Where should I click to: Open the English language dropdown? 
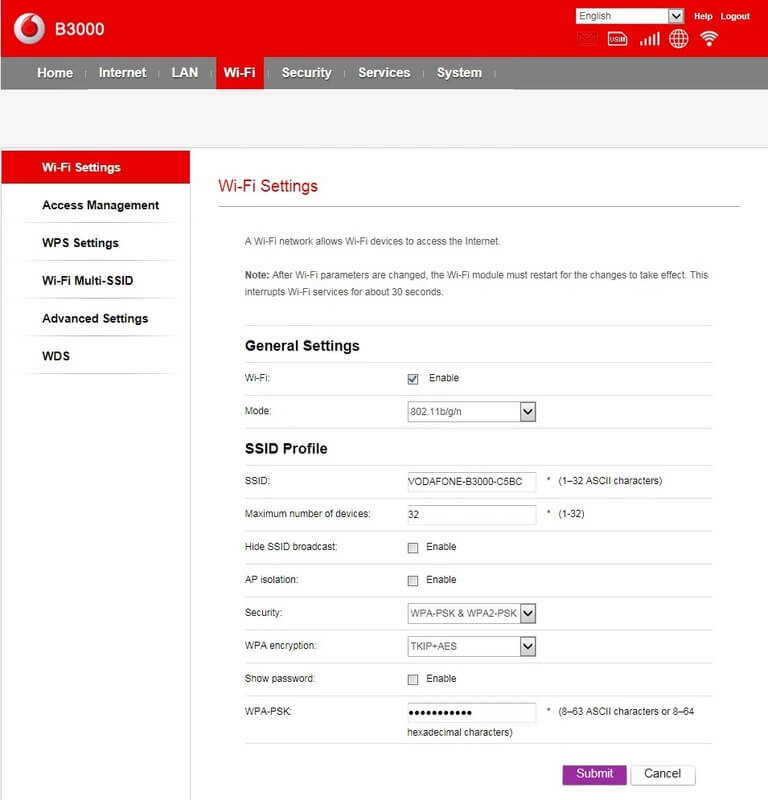(x=630, y=16)
